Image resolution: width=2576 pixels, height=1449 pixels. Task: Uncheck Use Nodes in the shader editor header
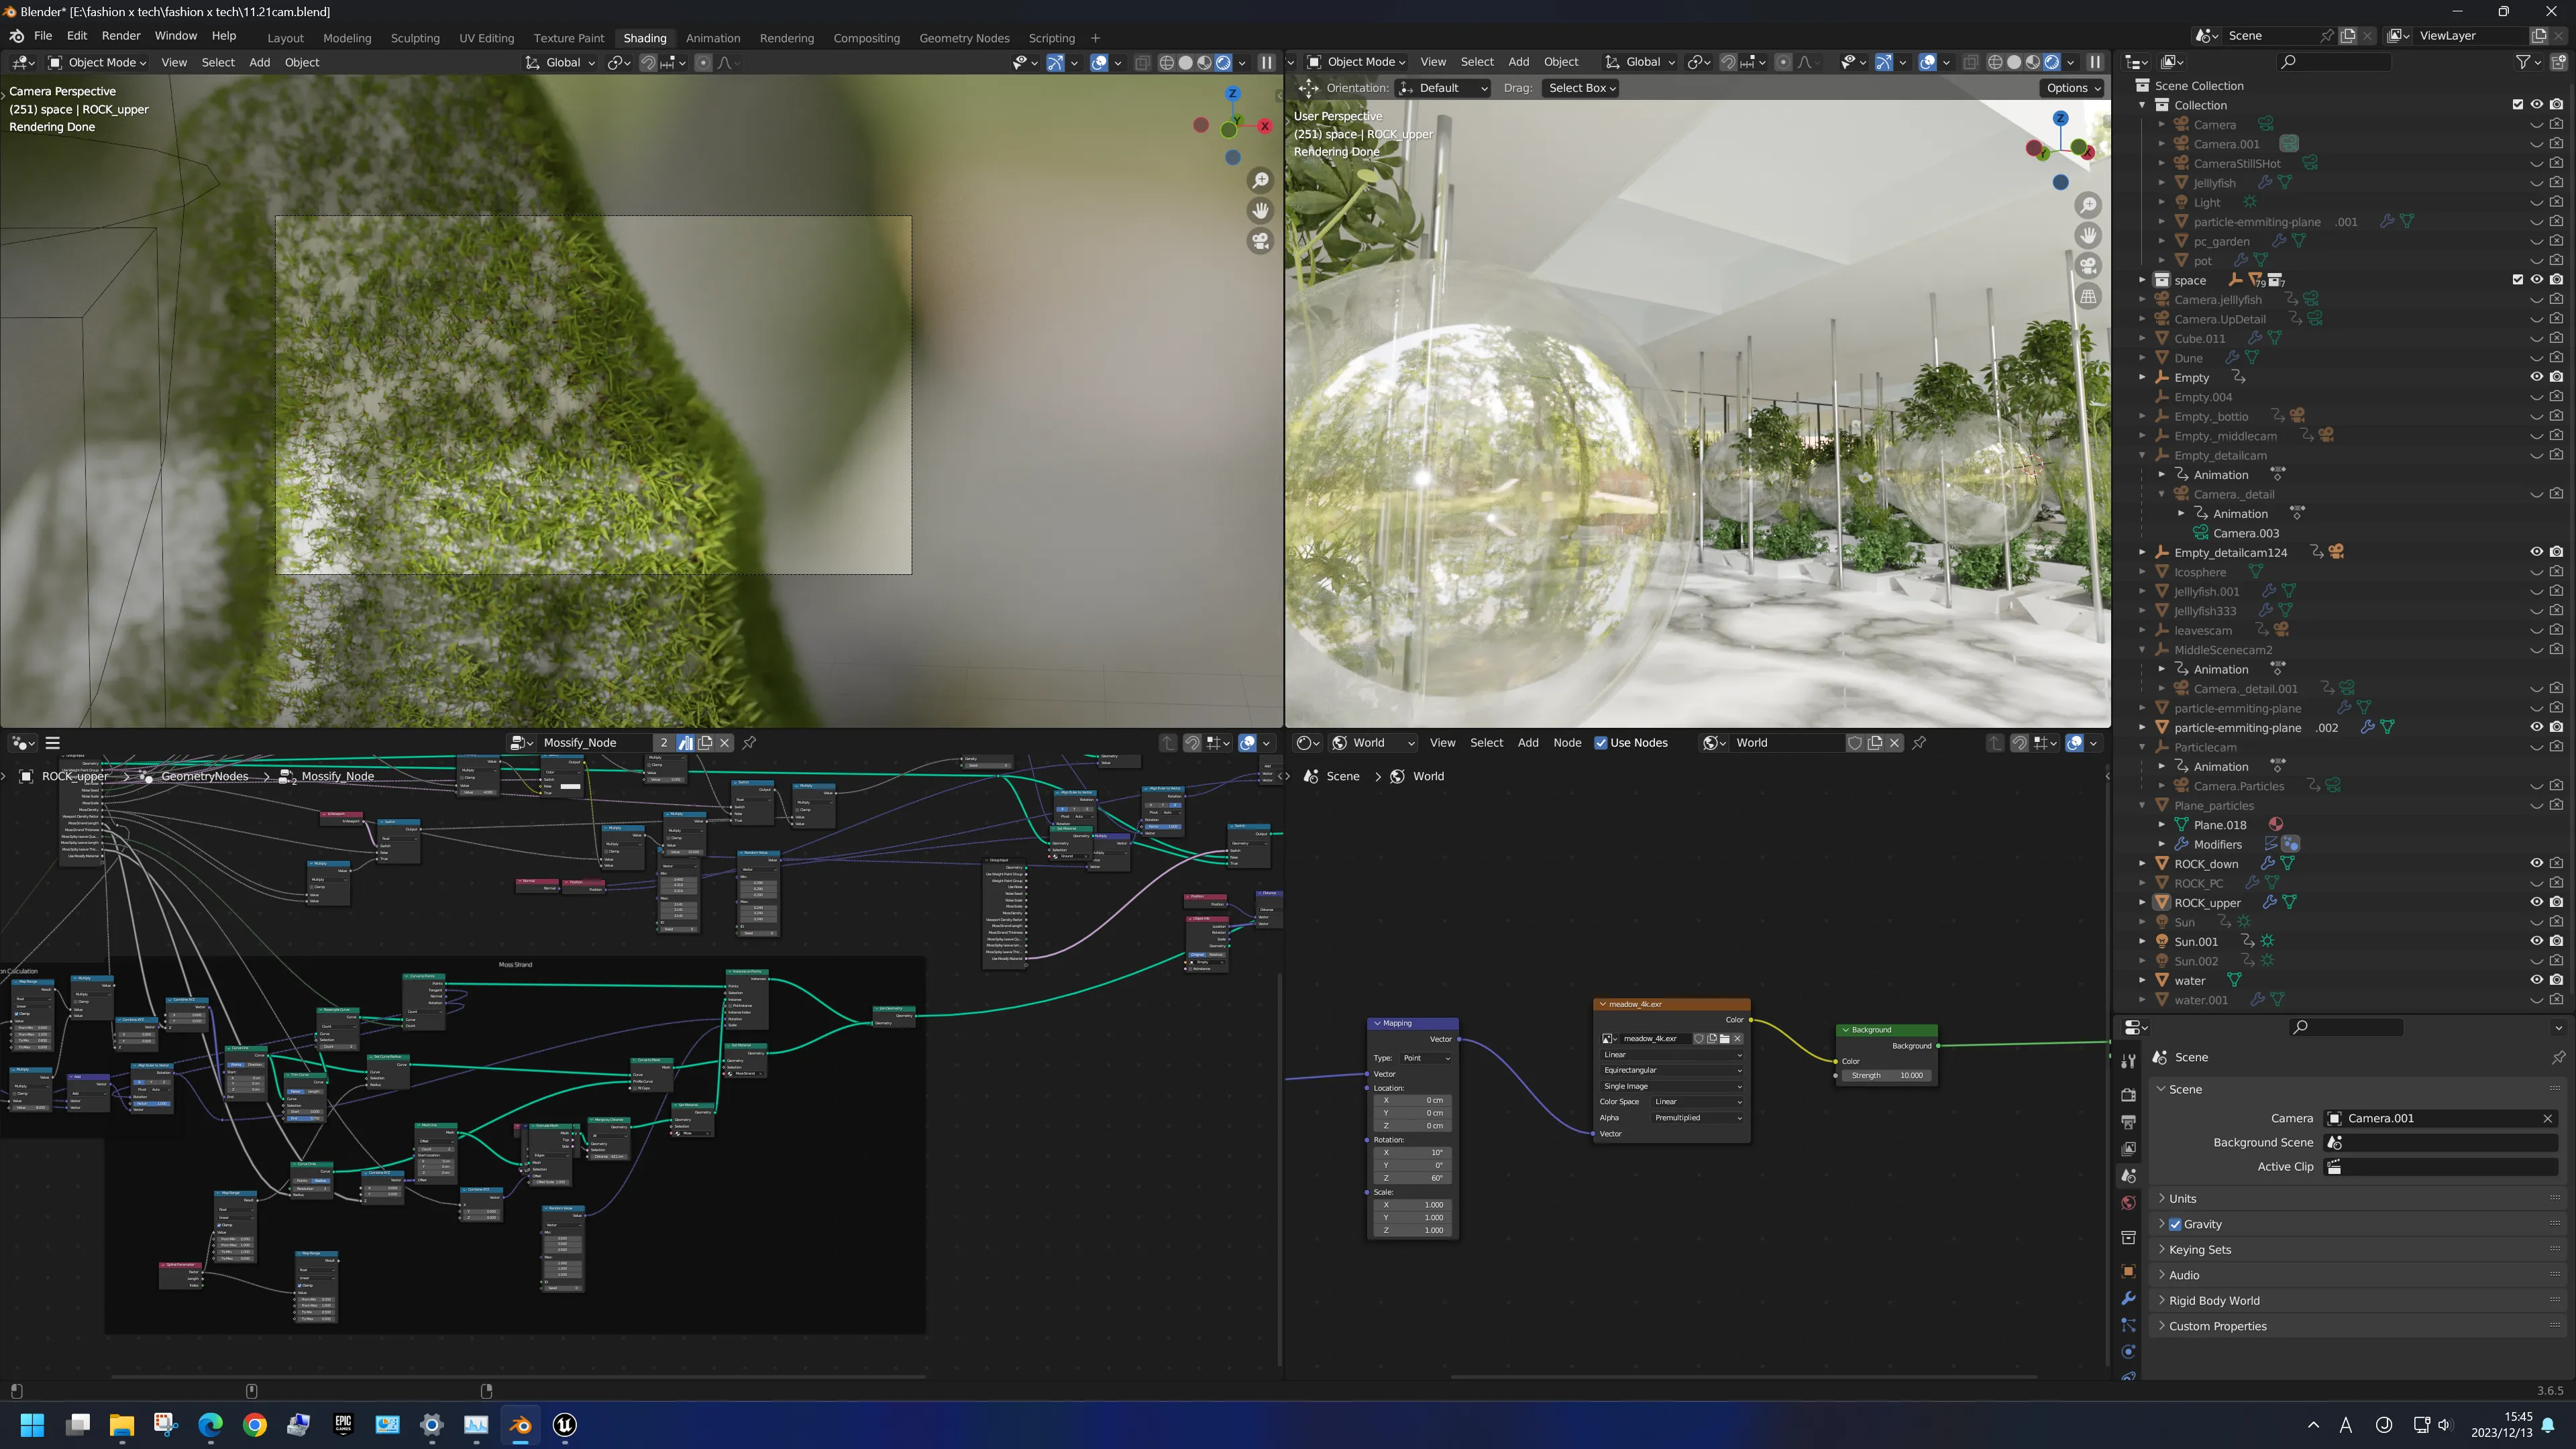tap(1602, 742)
